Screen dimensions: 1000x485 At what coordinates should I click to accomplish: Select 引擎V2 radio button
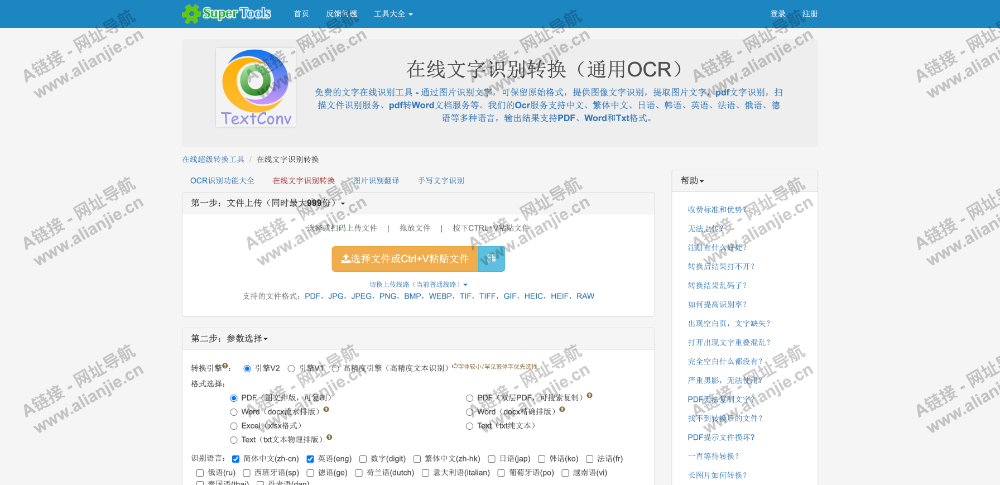pos(247,368)
